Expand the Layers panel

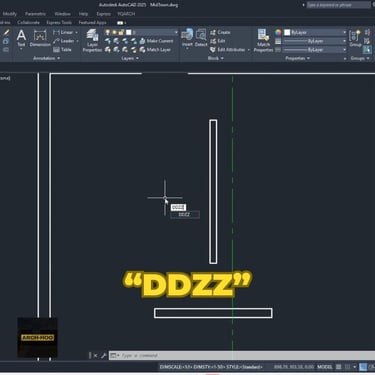(x=129, y=58)
